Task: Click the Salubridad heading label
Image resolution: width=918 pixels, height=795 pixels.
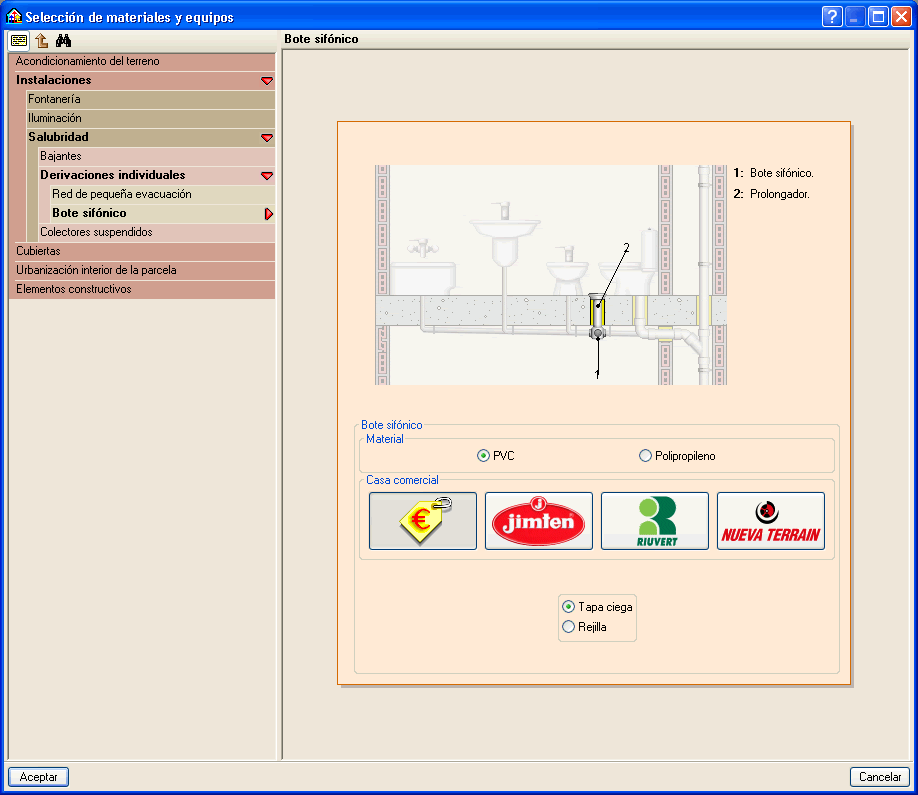Action: (59, 137)
